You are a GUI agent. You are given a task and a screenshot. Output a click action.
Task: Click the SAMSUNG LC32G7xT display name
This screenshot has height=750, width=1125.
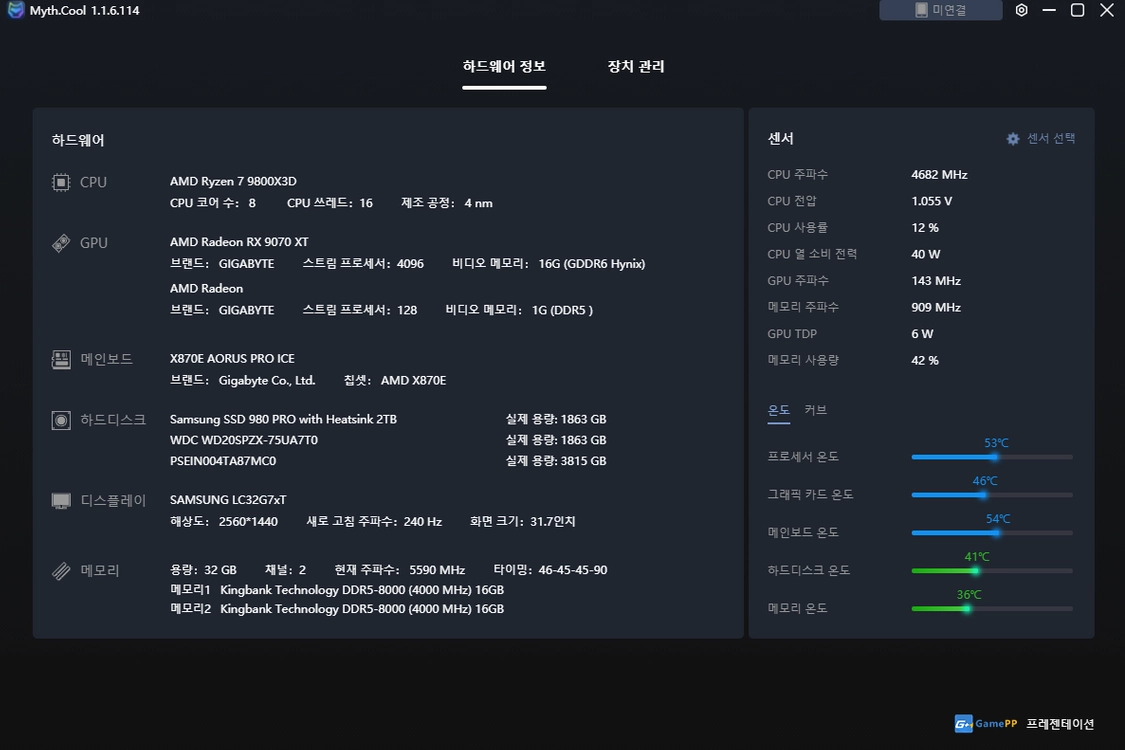tap(227, 500)
